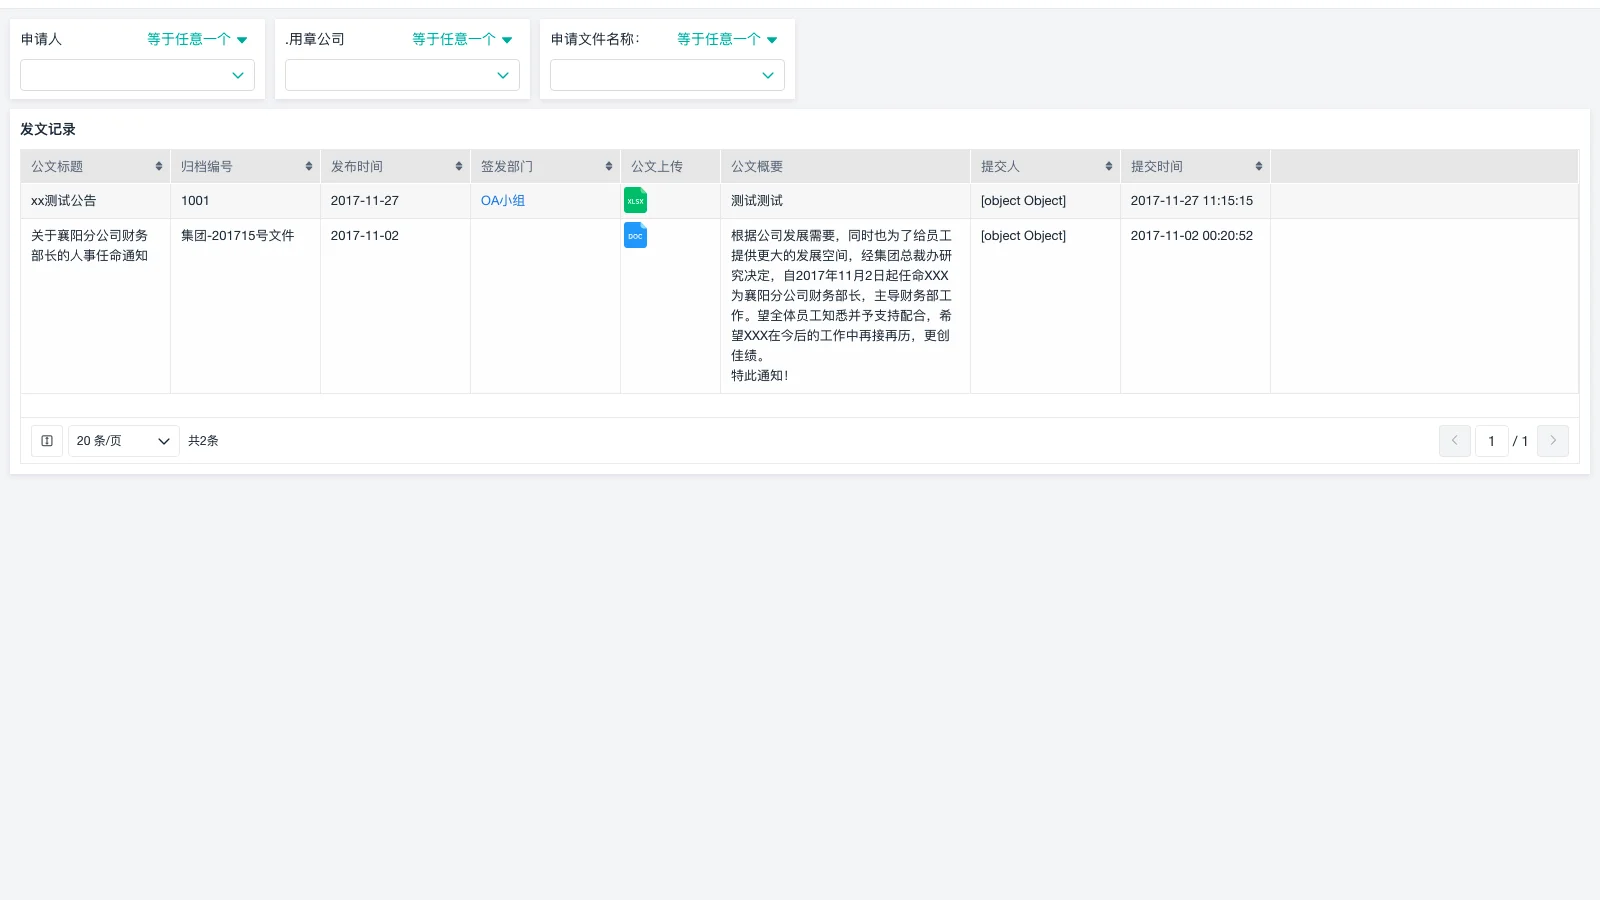Open the 申请人 value selection field
This screenshot has width=1600, height=900.
click(x=137, y=75)
